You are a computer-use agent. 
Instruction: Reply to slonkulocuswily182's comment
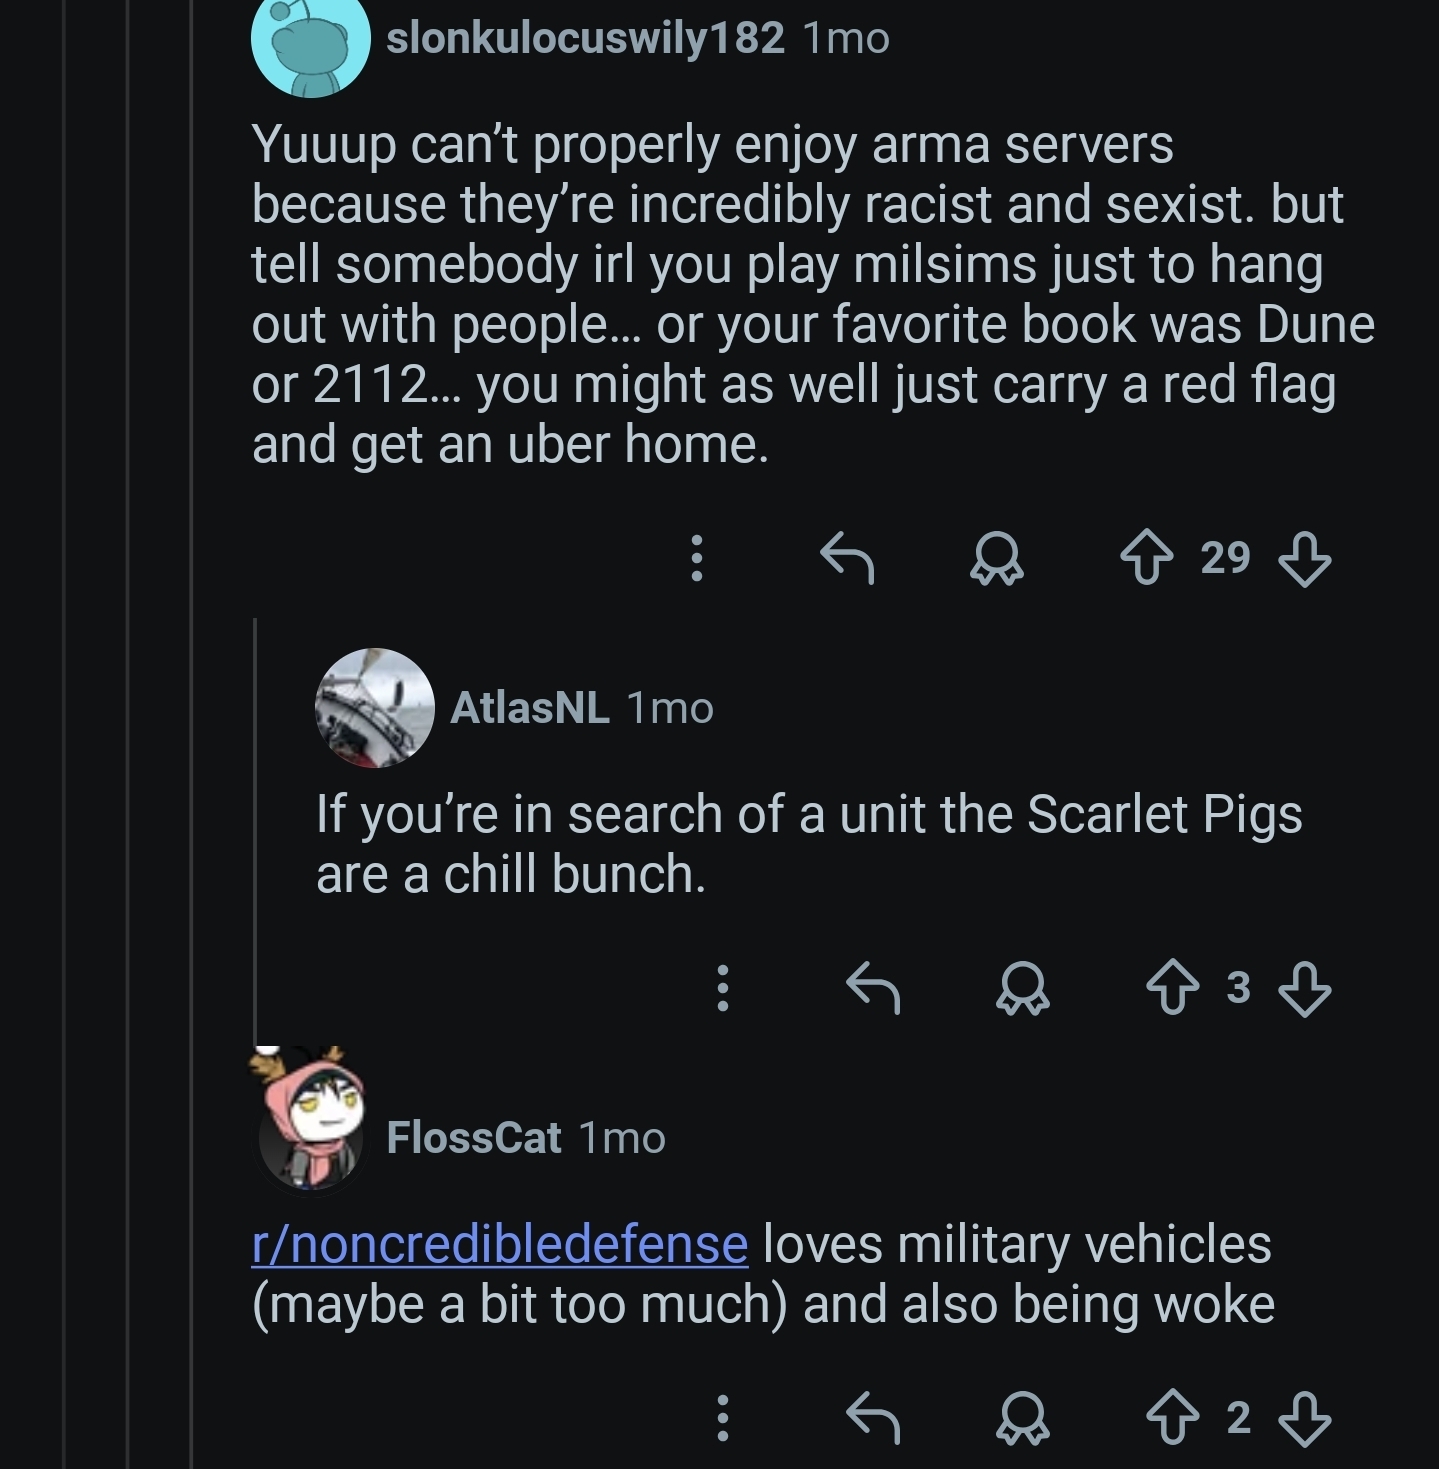coord(848,558)
